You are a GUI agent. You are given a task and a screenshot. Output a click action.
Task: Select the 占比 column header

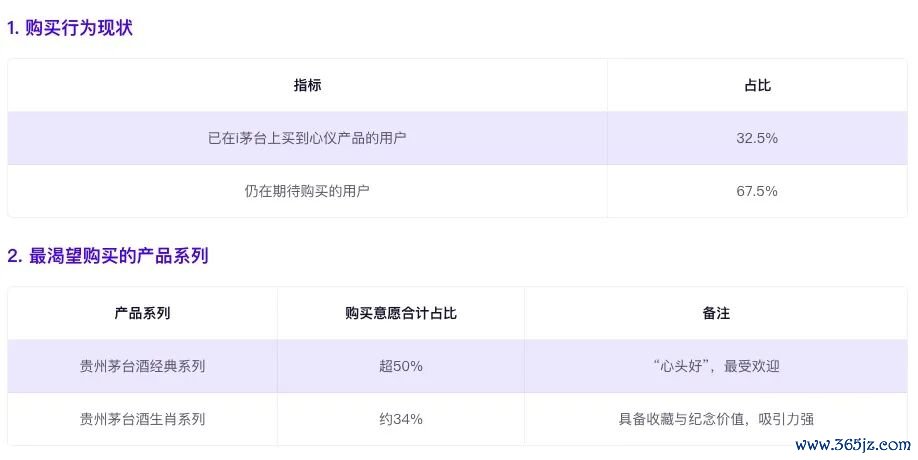click(x=757, y=85)
